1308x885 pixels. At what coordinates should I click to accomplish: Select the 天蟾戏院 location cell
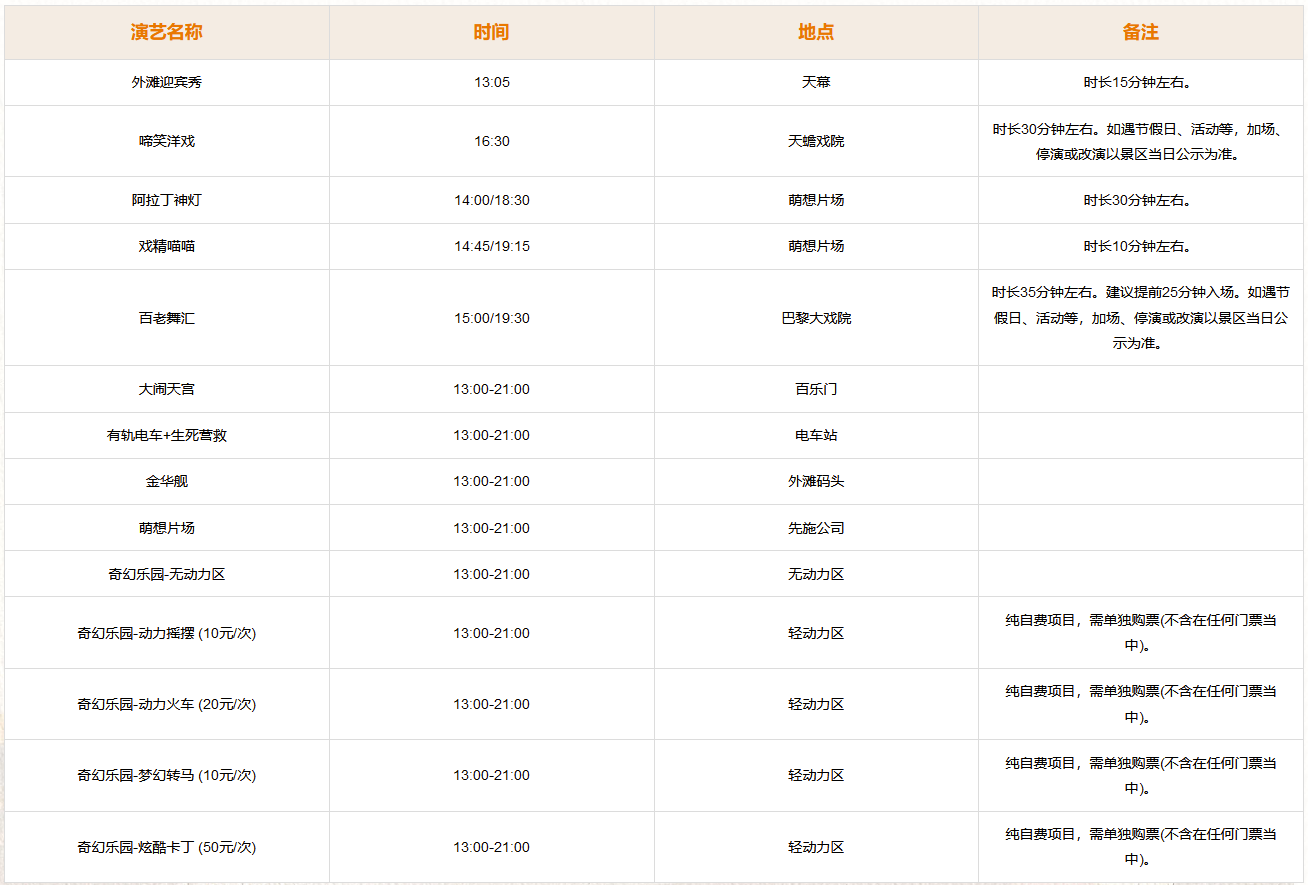(816, 141)
